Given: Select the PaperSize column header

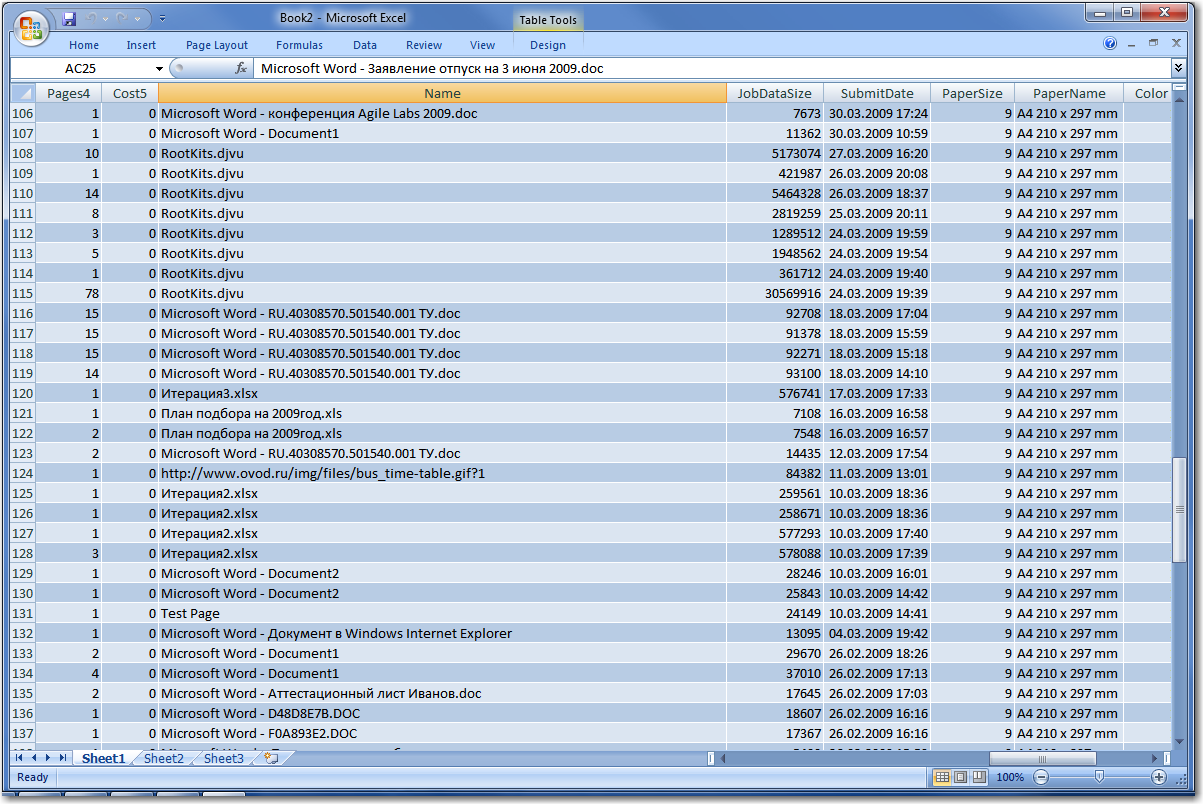Looking at the screenshot, I should (972, 93).
